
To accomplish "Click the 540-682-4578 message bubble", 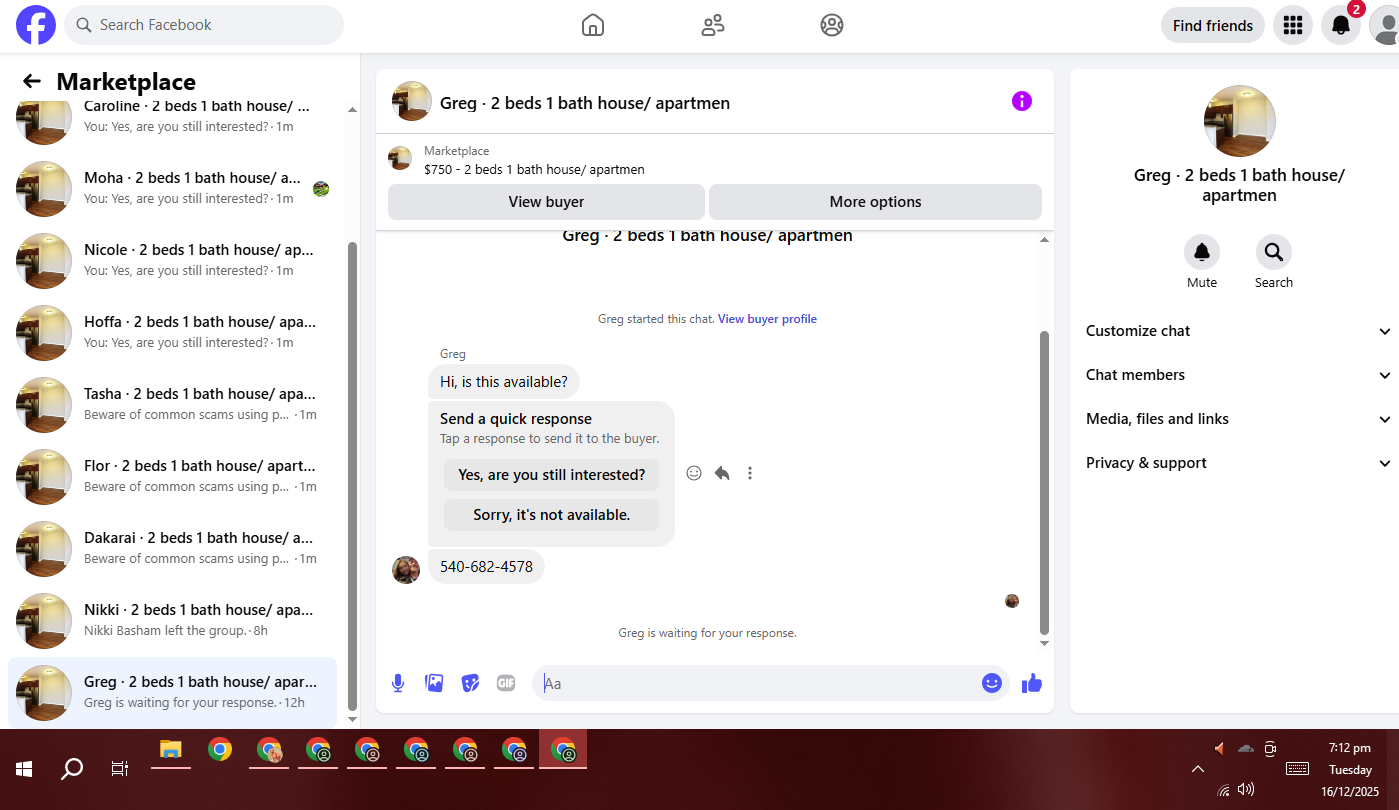I will point(486,567).
